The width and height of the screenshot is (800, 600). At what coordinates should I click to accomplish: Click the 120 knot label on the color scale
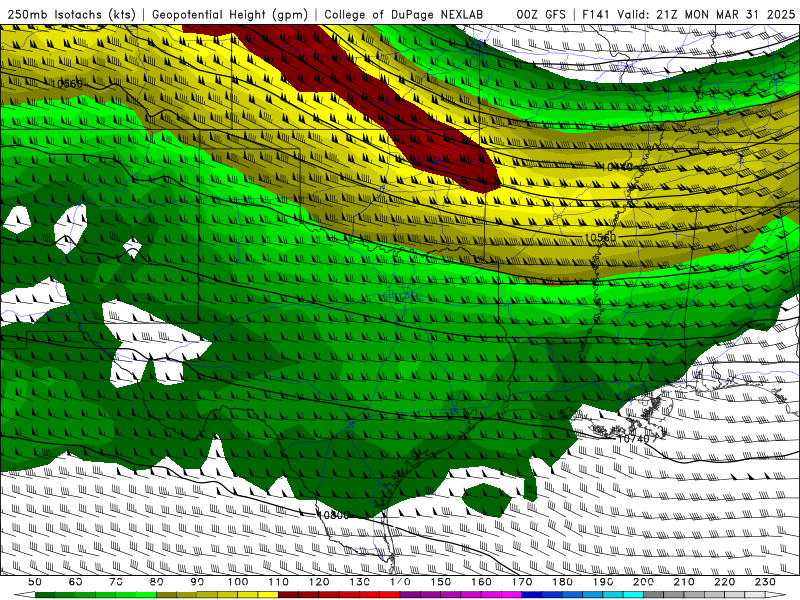click(319, 582)
